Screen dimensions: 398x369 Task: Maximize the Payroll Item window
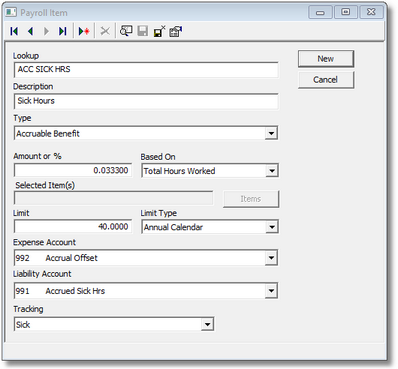point(346,12)
